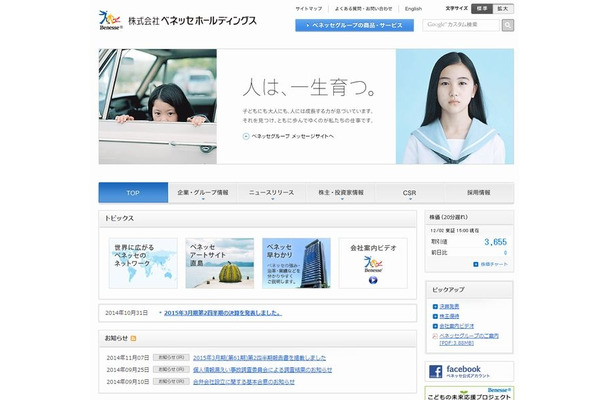Viewport: 610px width, 400px height.
Task: Open ベネッセ早わかり thumbnail
Action: tap(296, 263)
